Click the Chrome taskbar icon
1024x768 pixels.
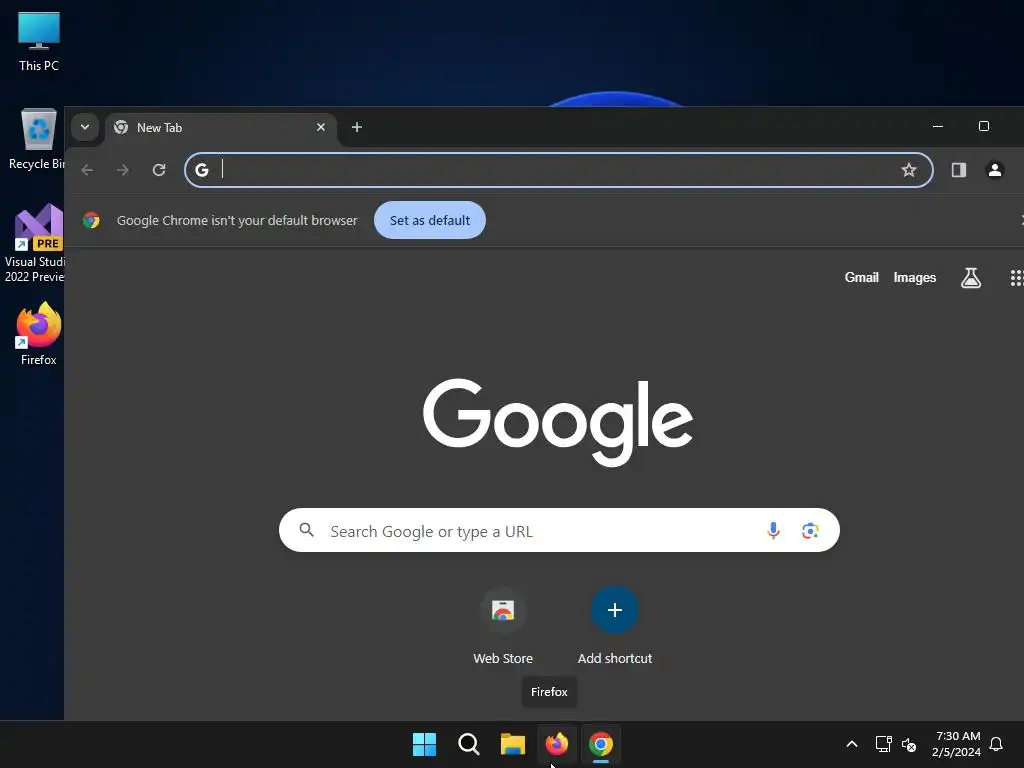(601, 744)
